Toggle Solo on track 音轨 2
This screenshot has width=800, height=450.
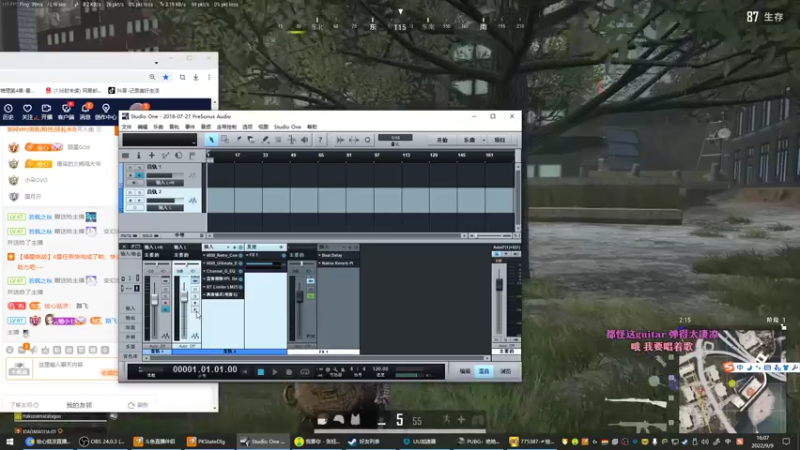coord(139,192)
